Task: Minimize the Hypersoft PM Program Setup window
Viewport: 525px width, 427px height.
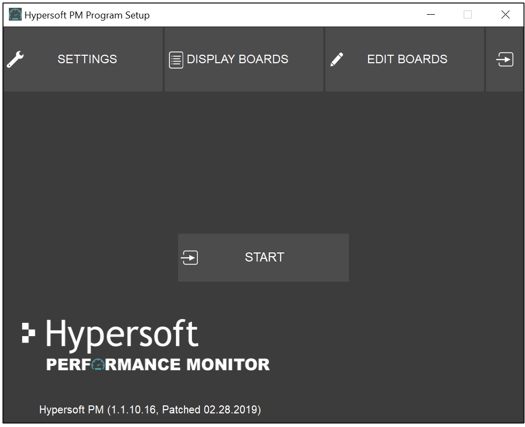Action: (431, 15)
